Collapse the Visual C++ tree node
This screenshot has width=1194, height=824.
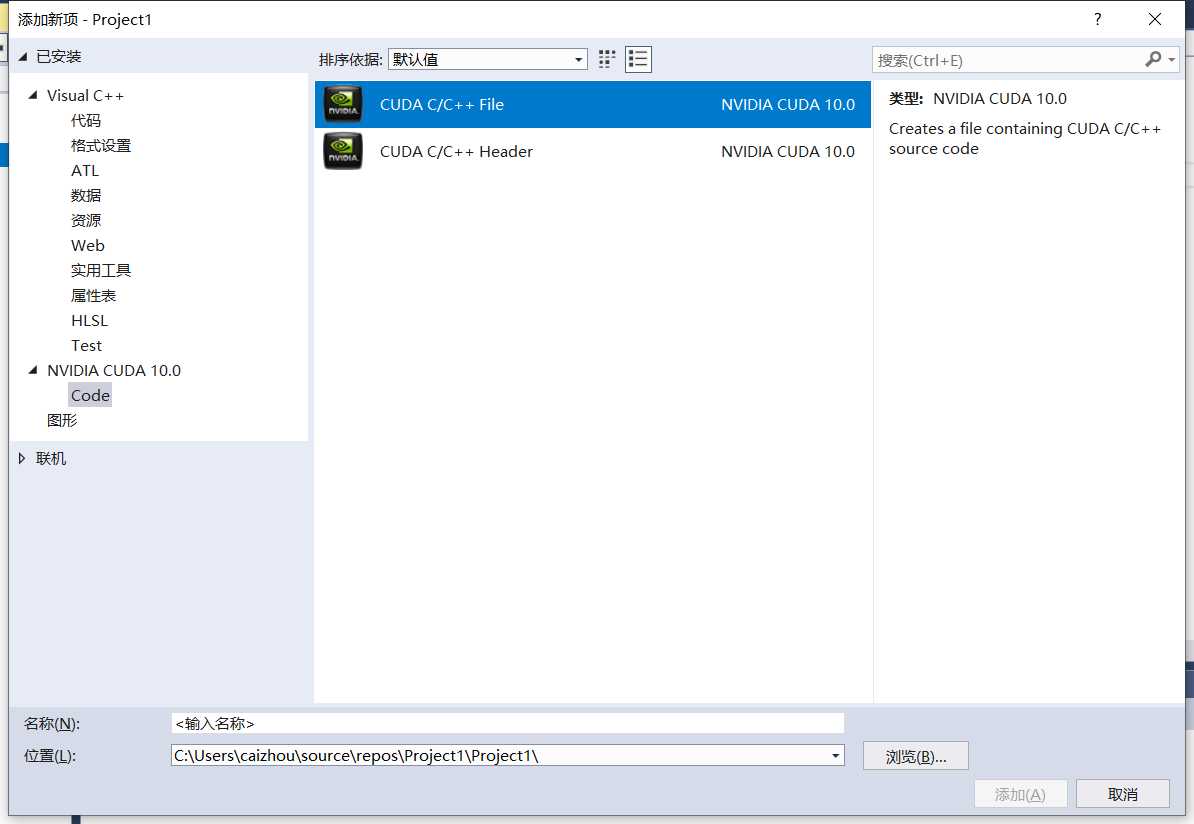coord(33,95)
